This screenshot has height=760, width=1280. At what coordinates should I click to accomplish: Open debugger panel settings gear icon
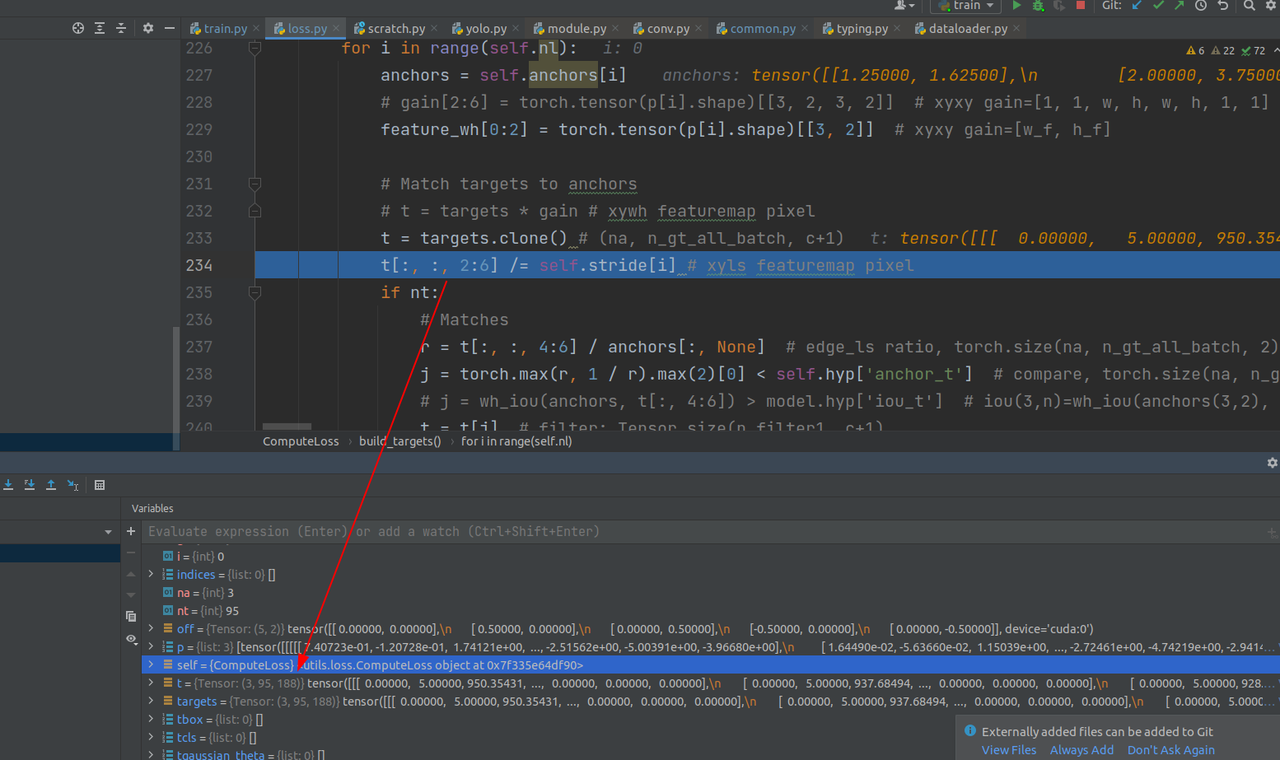pos(1272,463)
